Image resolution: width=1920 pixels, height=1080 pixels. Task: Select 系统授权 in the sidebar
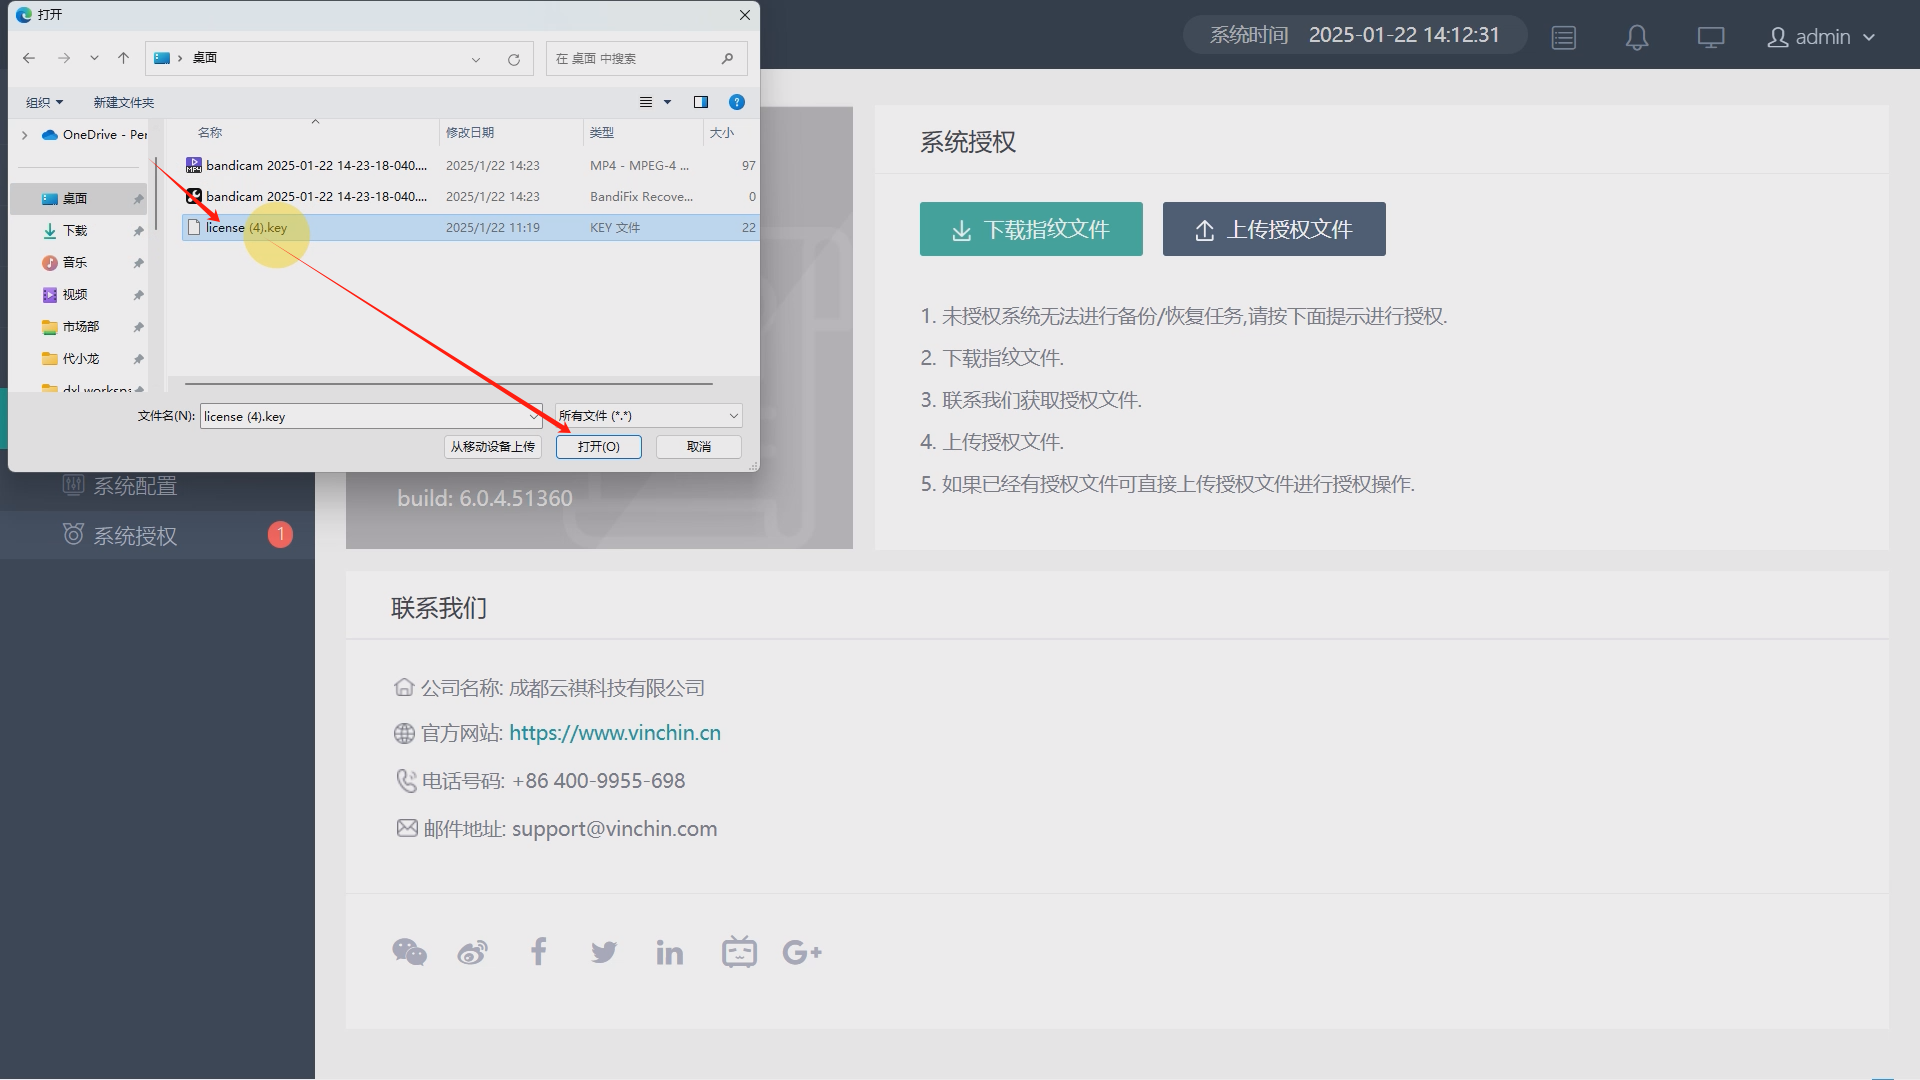point(135,535)
